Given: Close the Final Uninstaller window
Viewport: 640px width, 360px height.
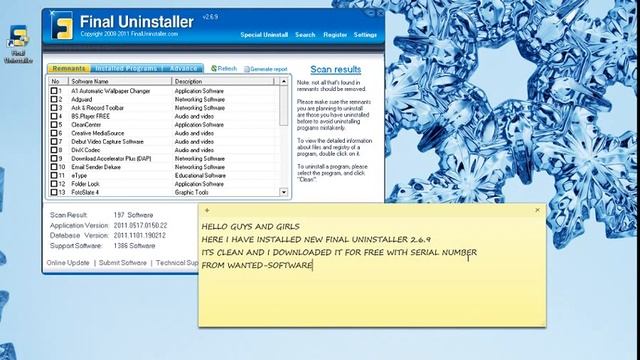Looking at the screenshot, I should [x=380, y=13].
